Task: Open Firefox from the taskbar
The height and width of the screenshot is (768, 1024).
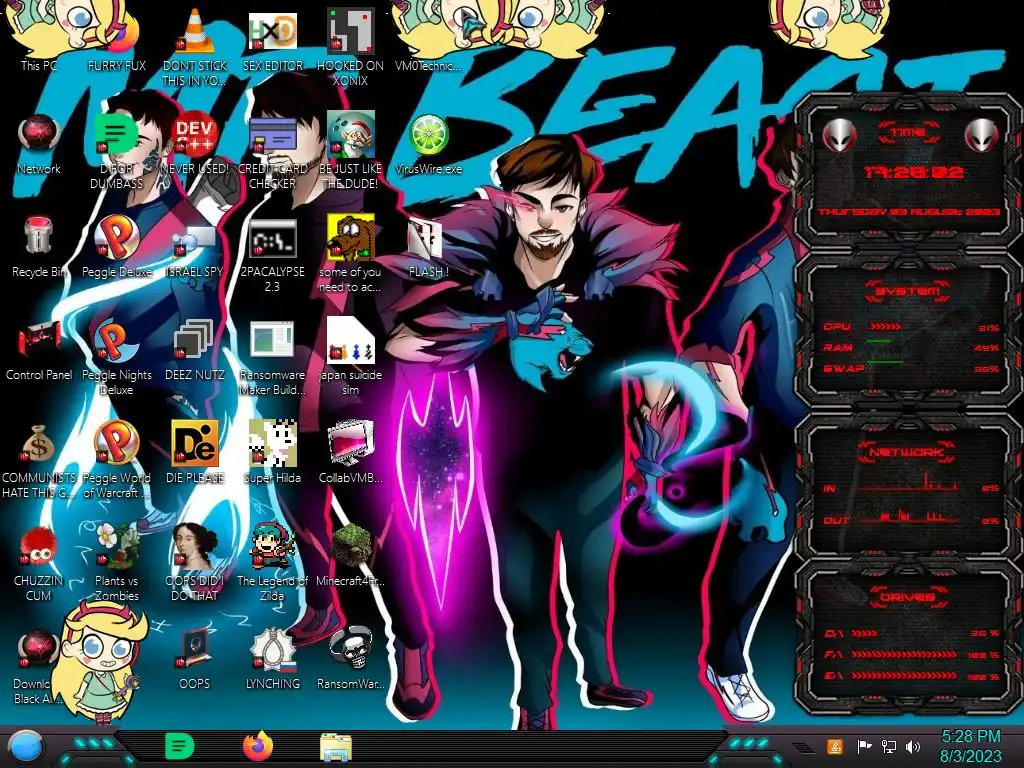Action: [258, 746]
